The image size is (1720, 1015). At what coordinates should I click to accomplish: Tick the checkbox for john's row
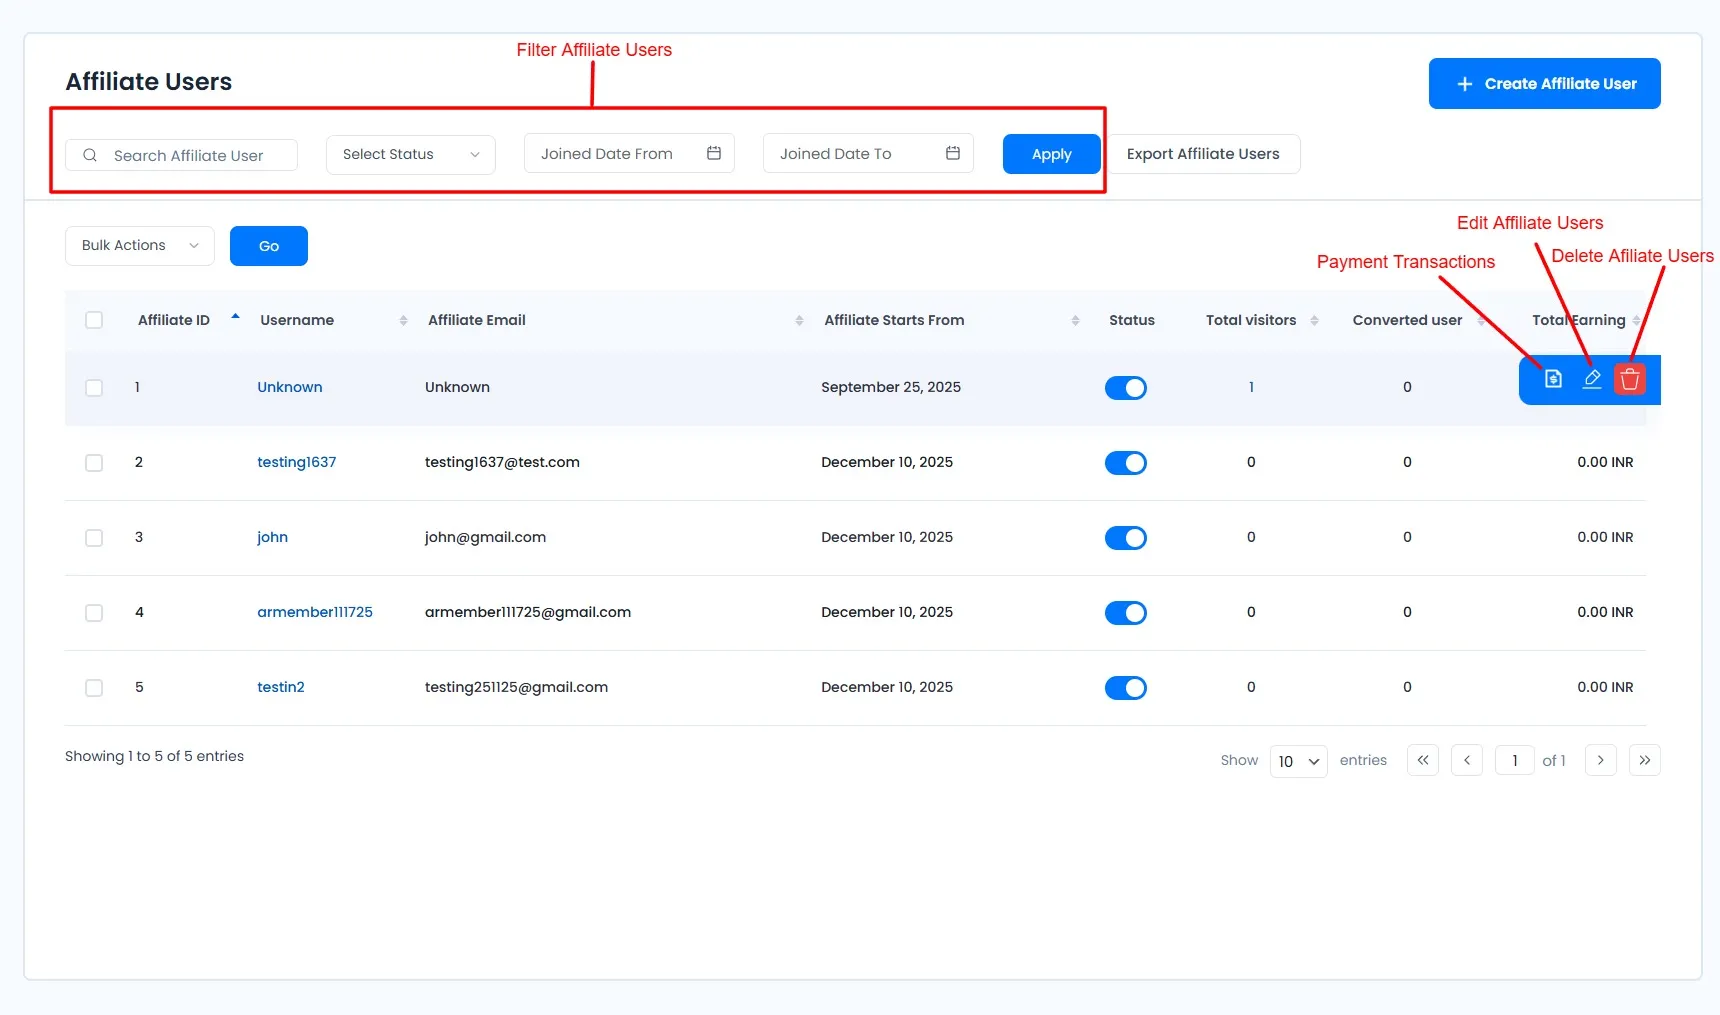(x=94, y=538)
